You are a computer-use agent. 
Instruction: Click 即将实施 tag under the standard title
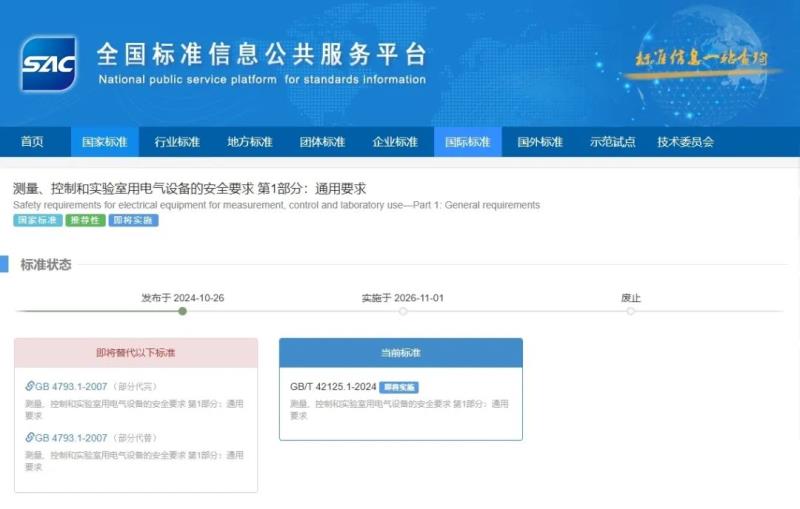(133, 220)
